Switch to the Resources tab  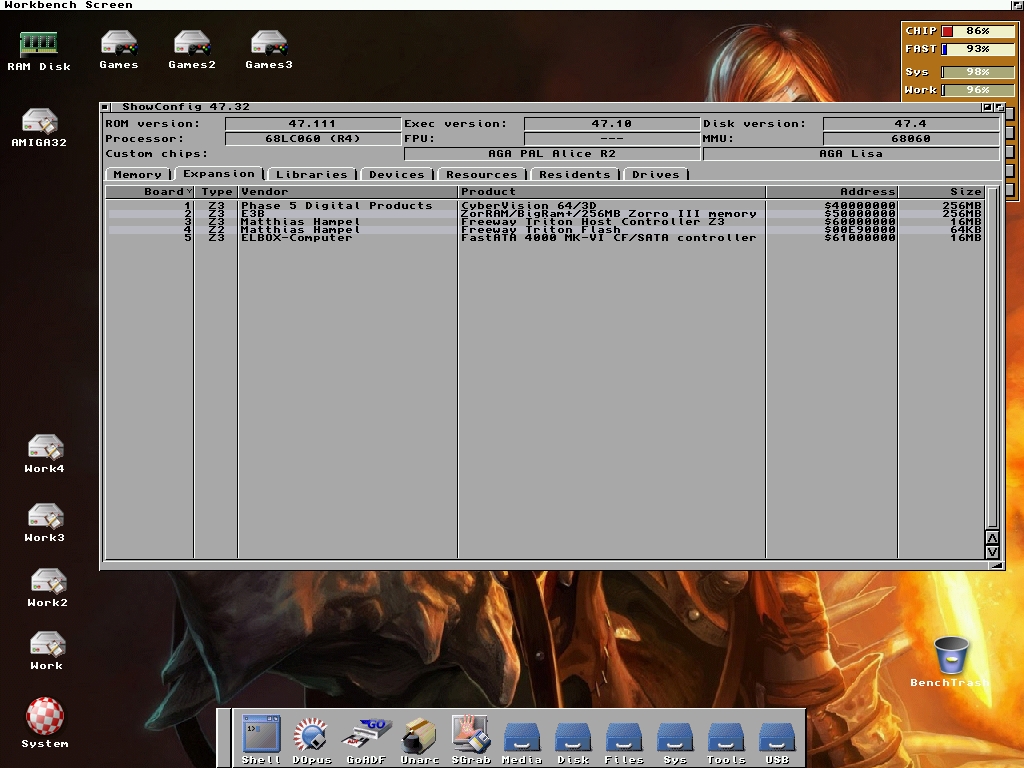pyautogui.click(x=481, y=174)
